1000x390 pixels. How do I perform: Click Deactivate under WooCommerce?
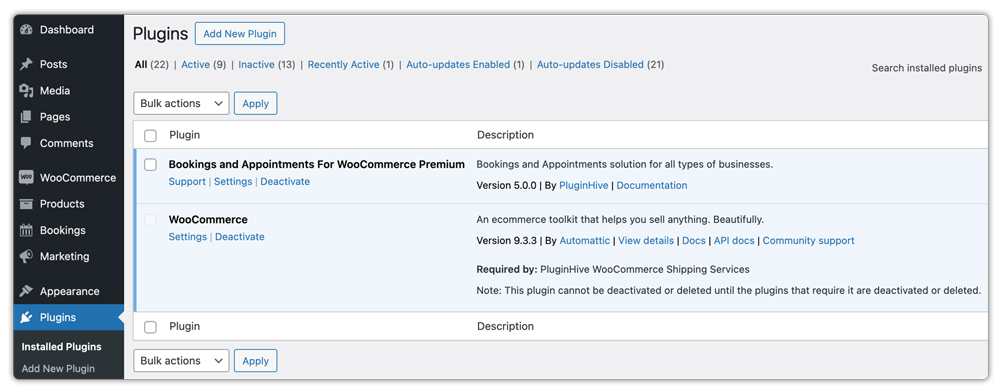(240, 237)
